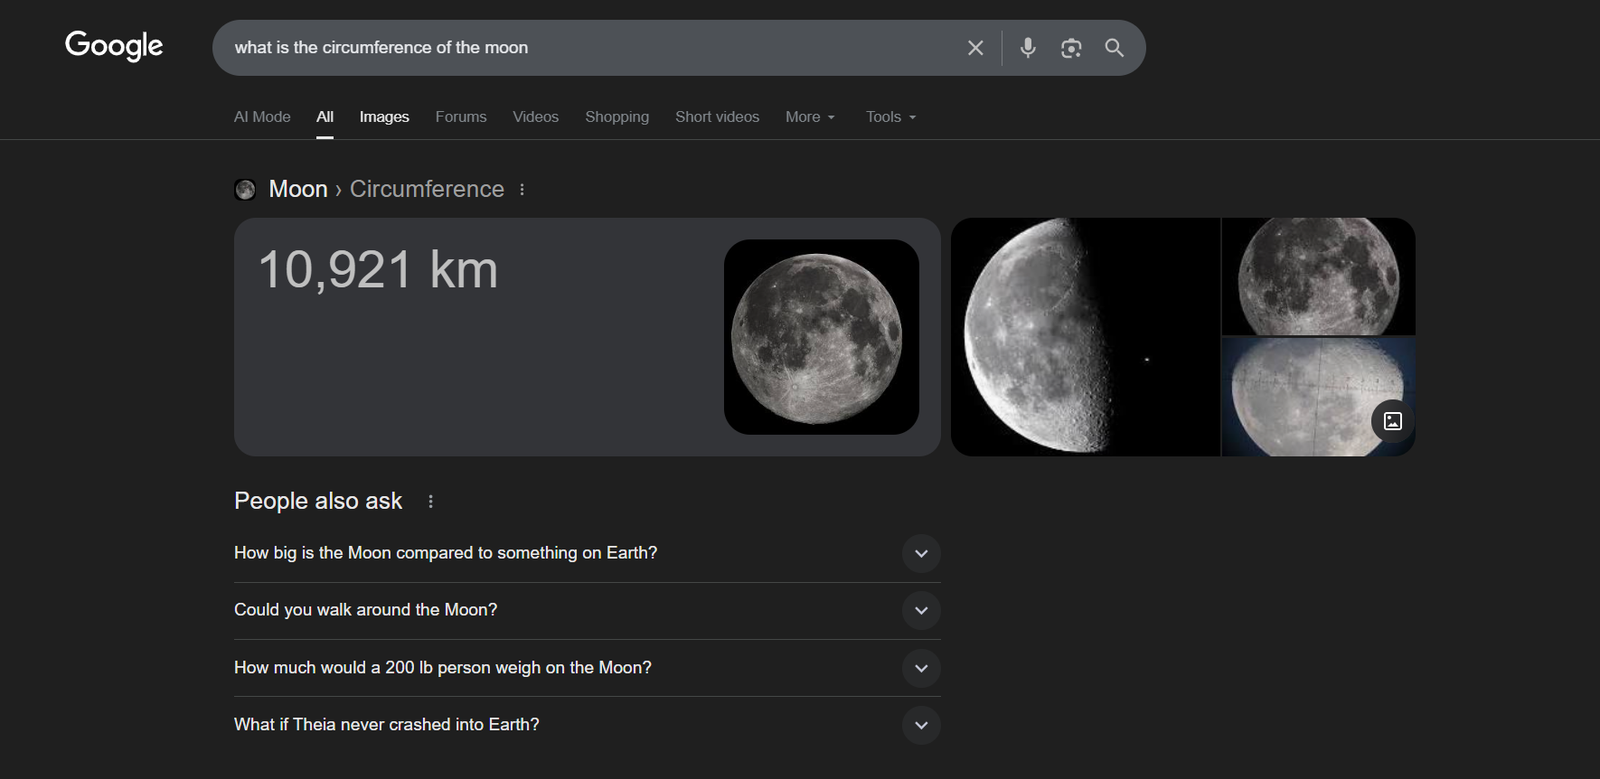1600x779 pixels.
Task: Select the 10,921 km answer text
Action: coord(378,270)
